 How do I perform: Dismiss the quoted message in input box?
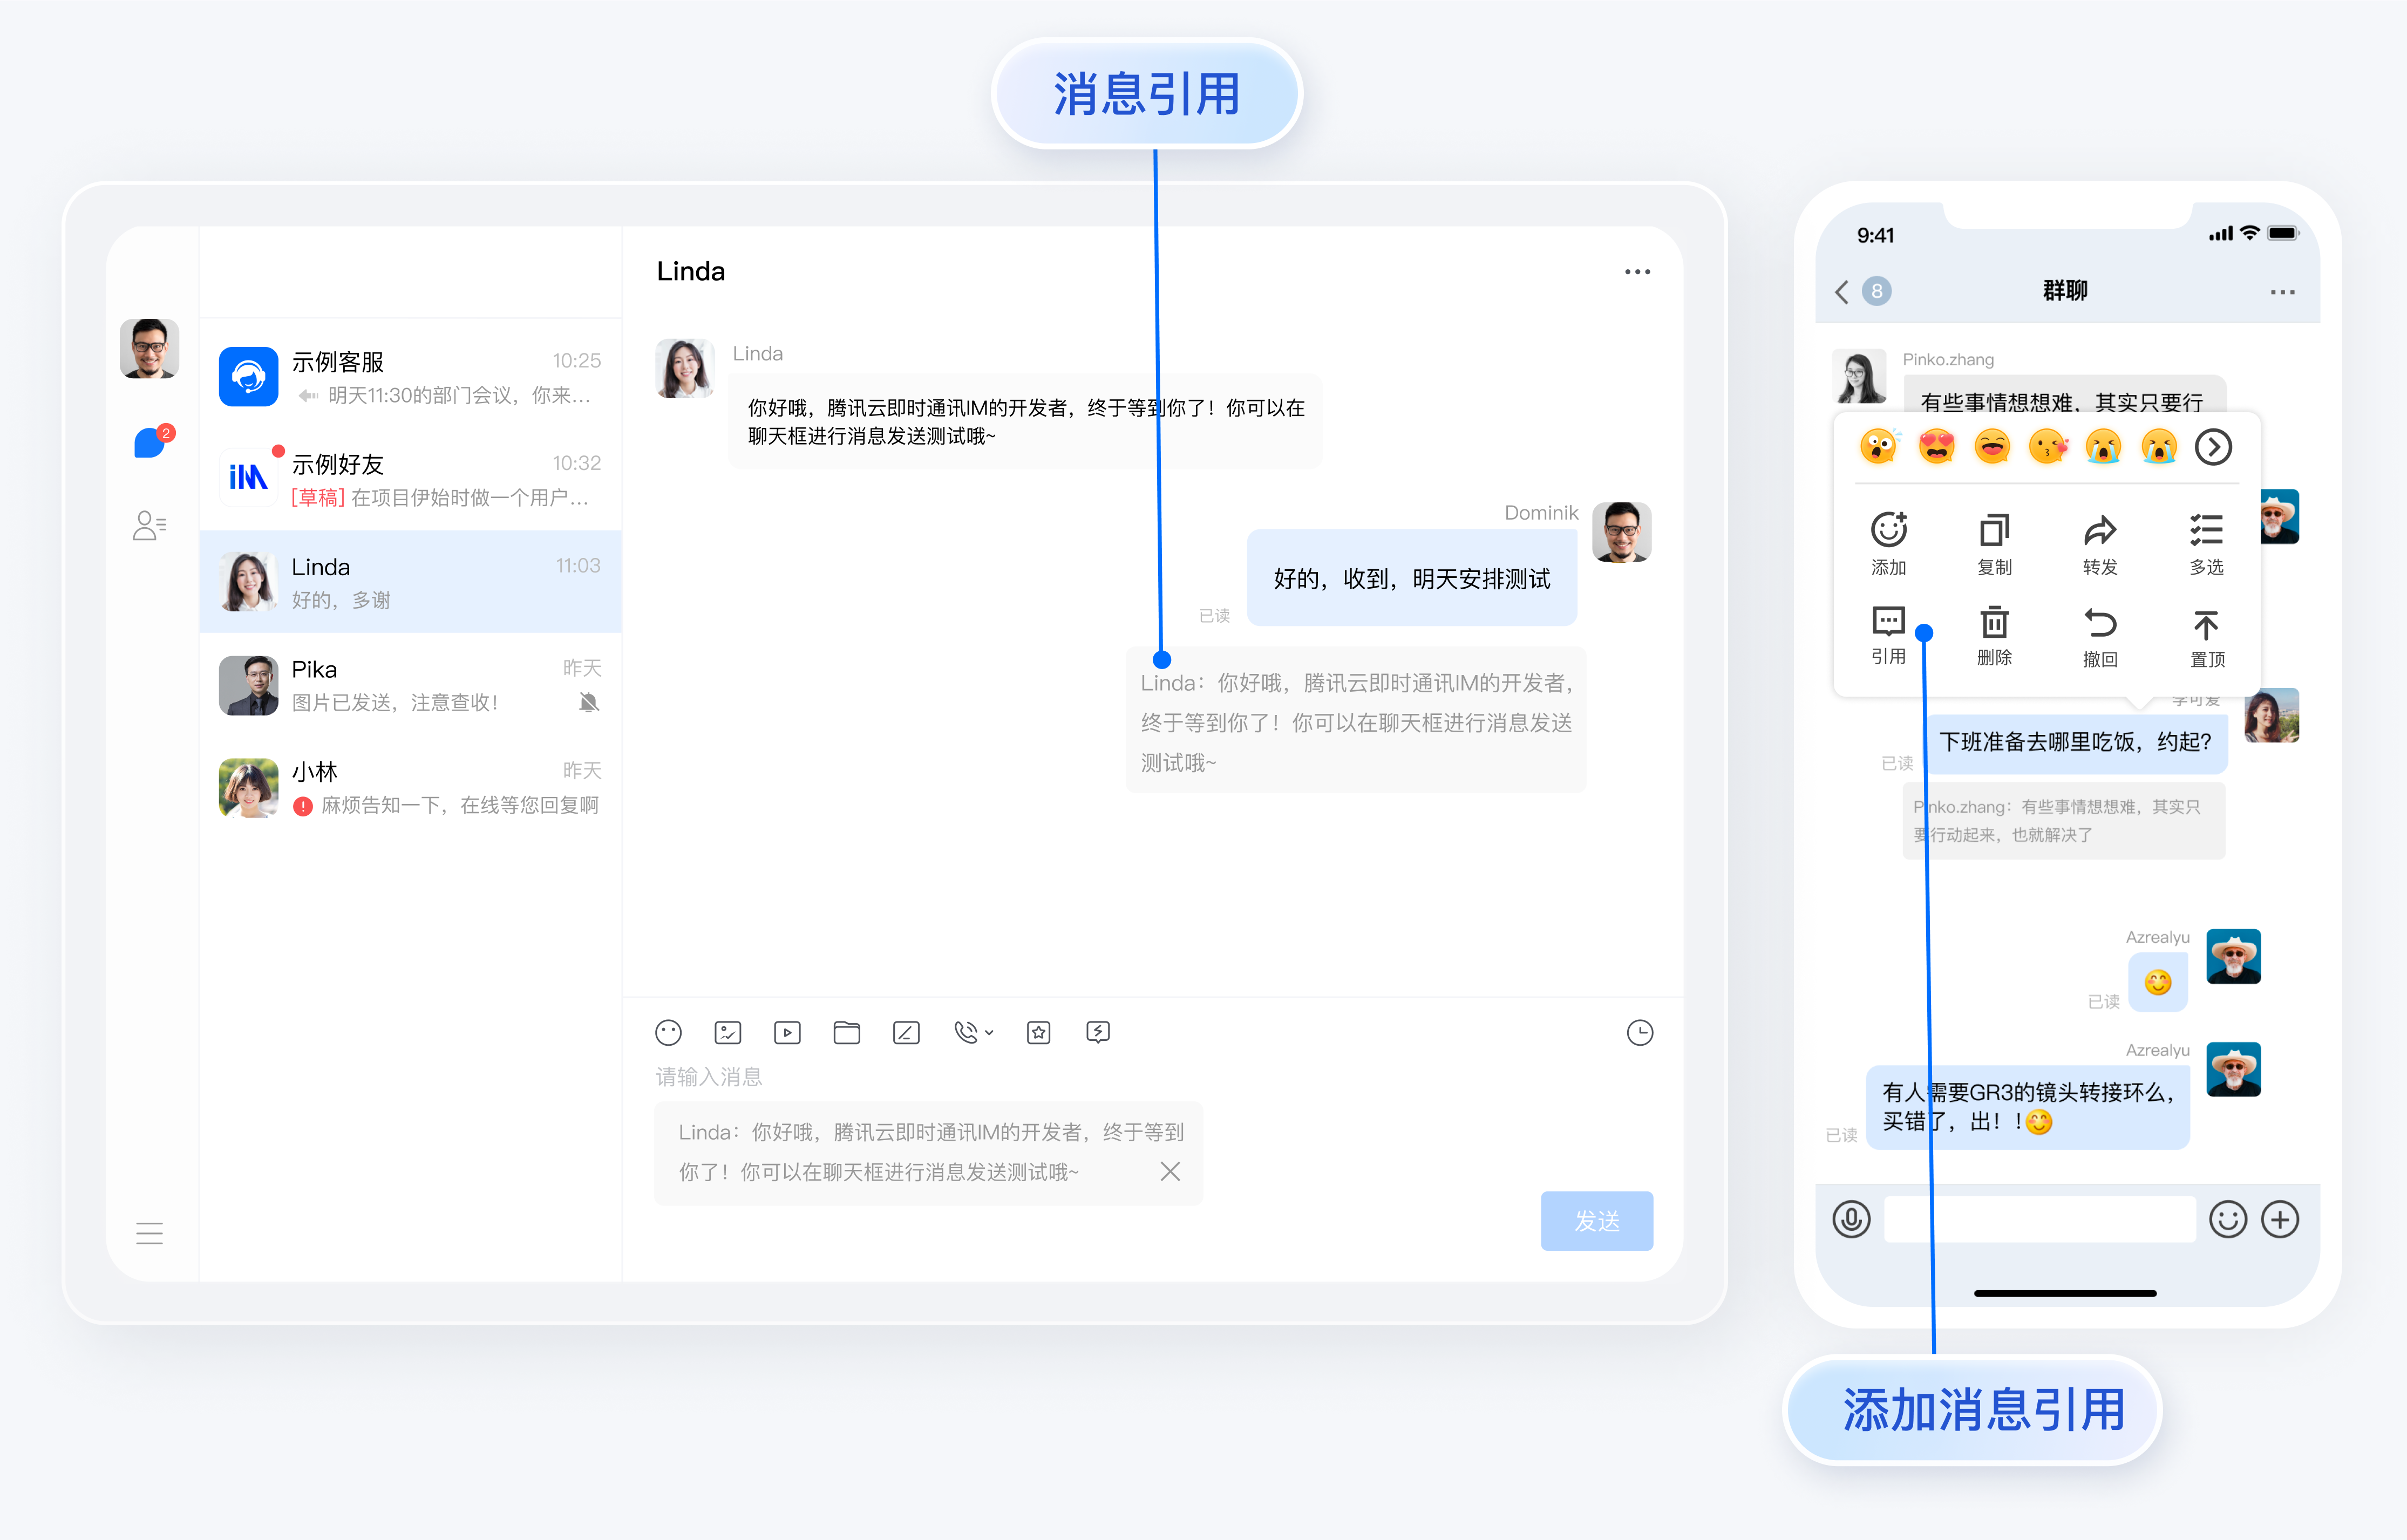pos(1169,1171)
